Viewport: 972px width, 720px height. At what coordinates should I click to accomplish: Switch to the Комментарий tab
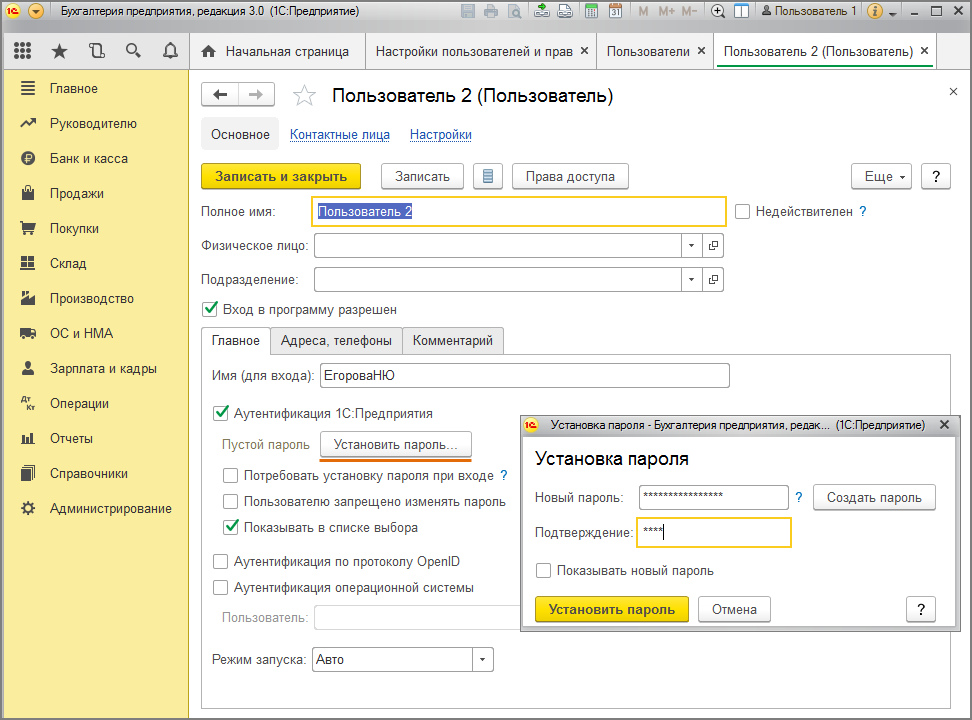click(x=453, y=340)
